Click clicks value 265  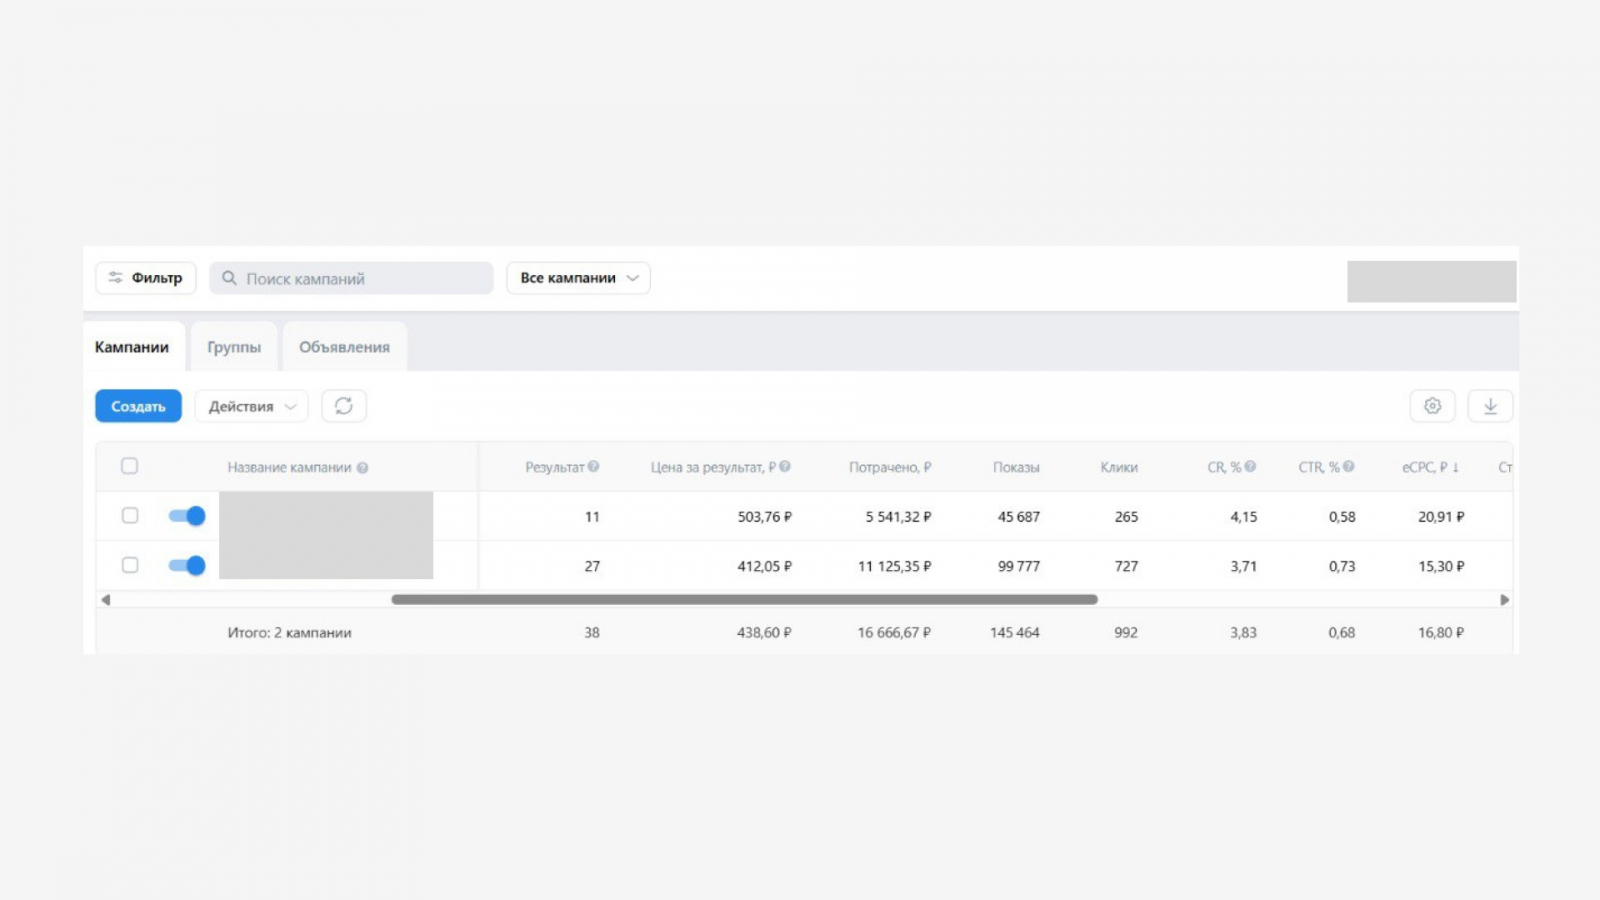1126,517
